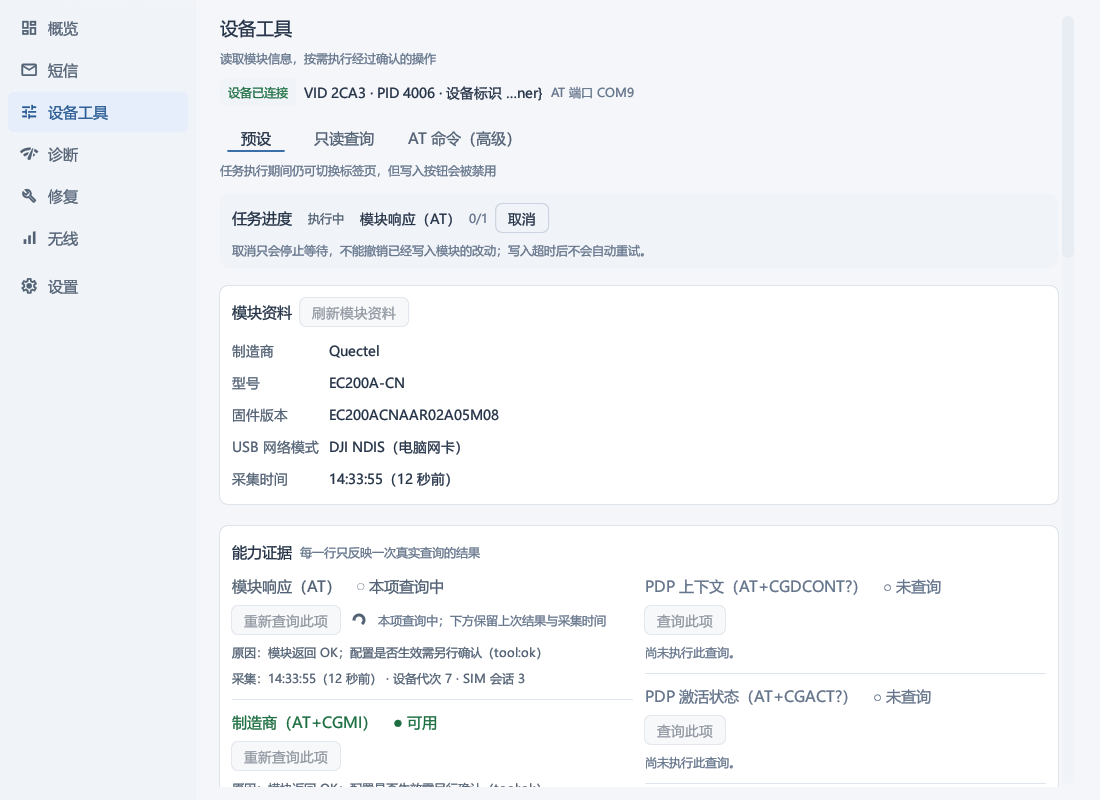The width and height of the screenshot is (1100, 800).
Task: Click the PDP 上下文（AT+CGDCONT?）heading
Action: 751,587
